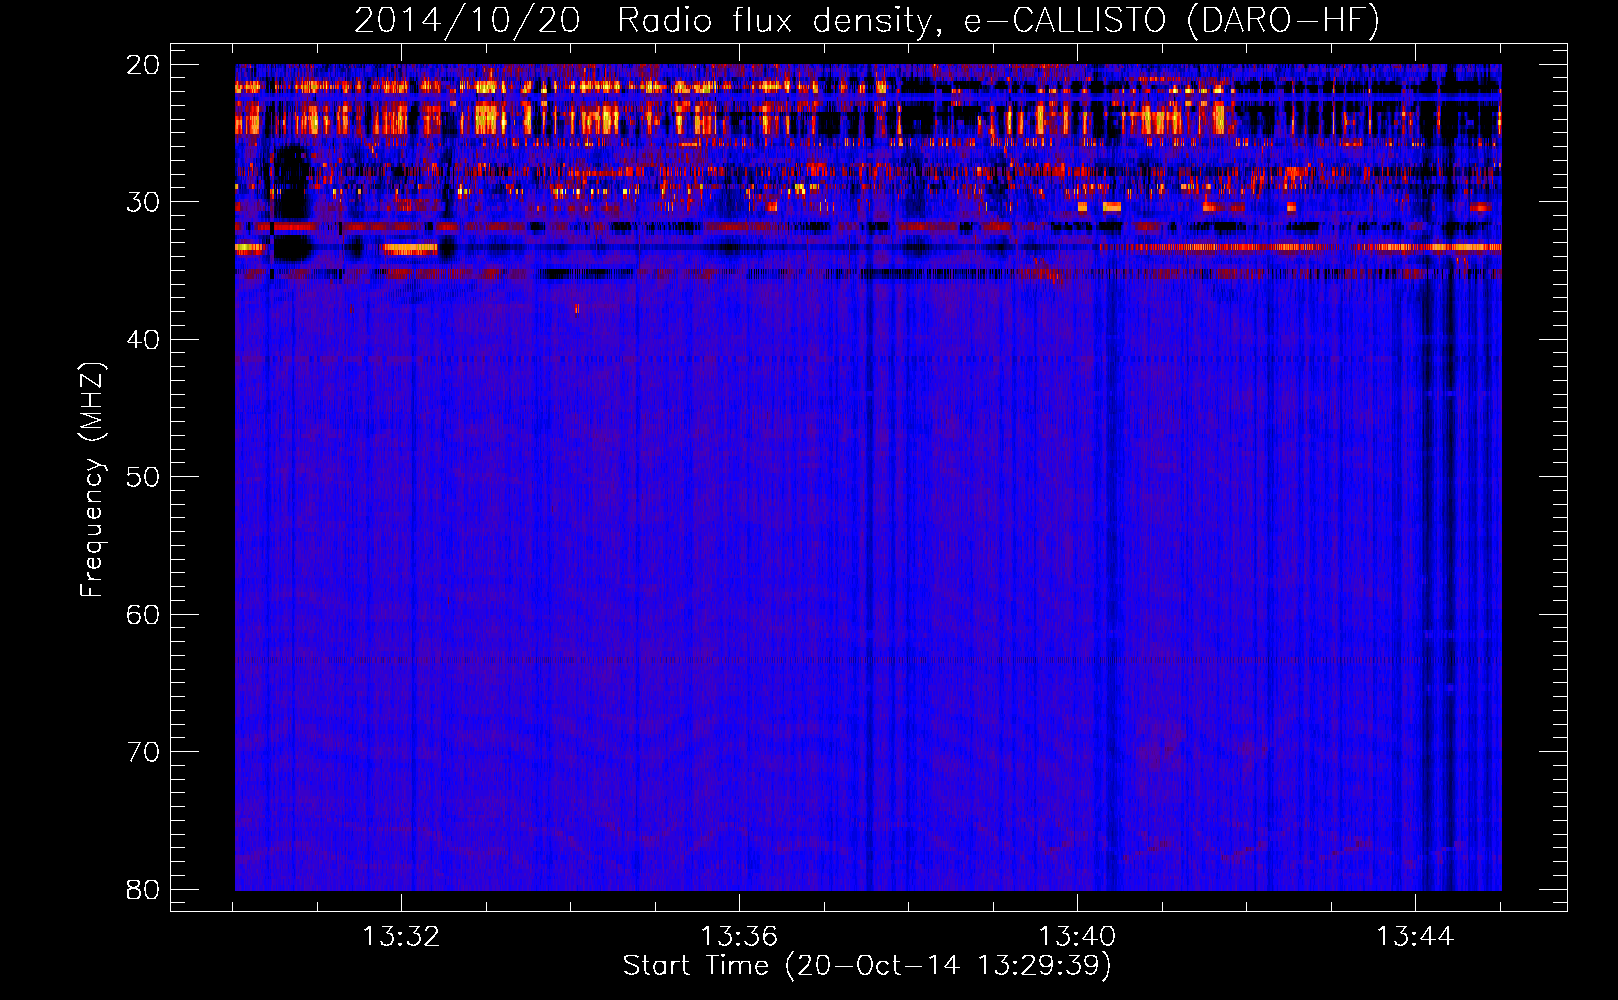1618x1000 pixels.
Task: Click the '50' frequency tick label
Action: pyautogui.click(x=143, y=477)
